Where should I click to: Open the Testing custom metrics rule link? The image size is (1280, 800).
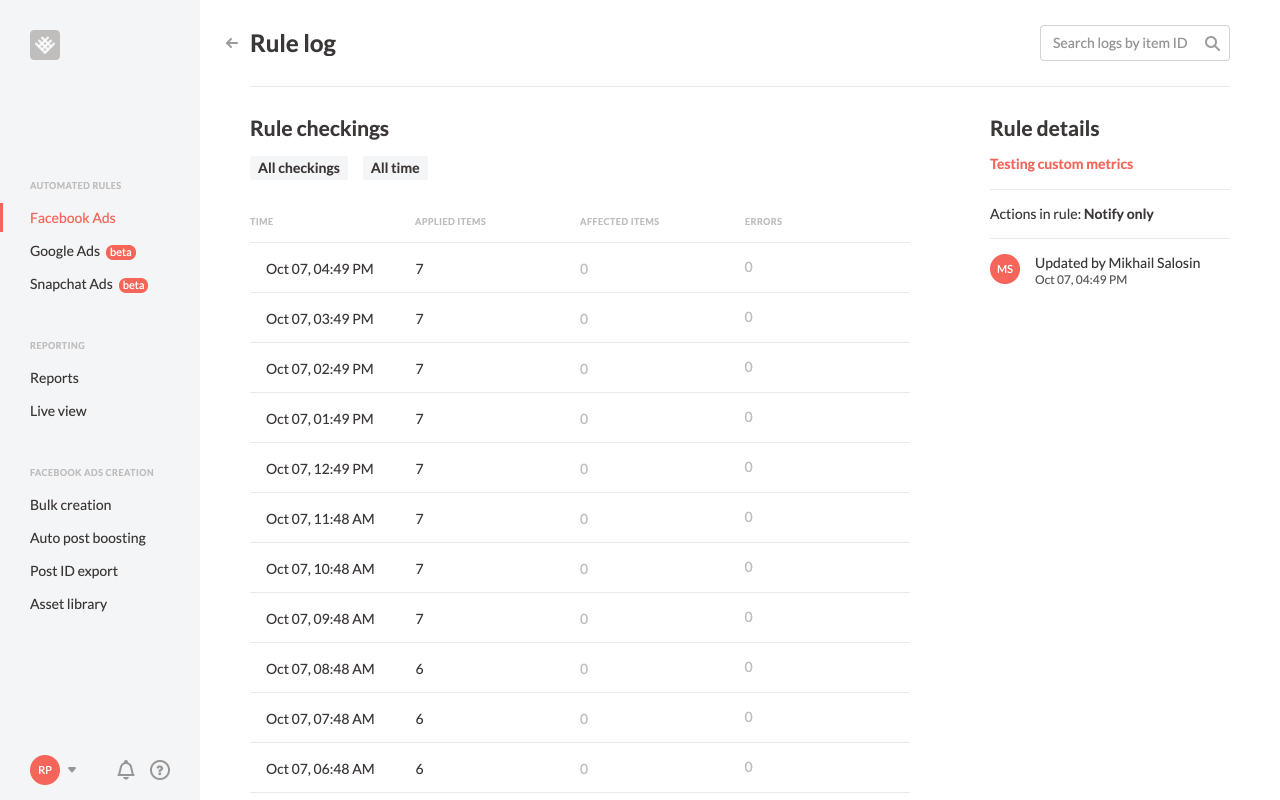(x=1061, y=164)
